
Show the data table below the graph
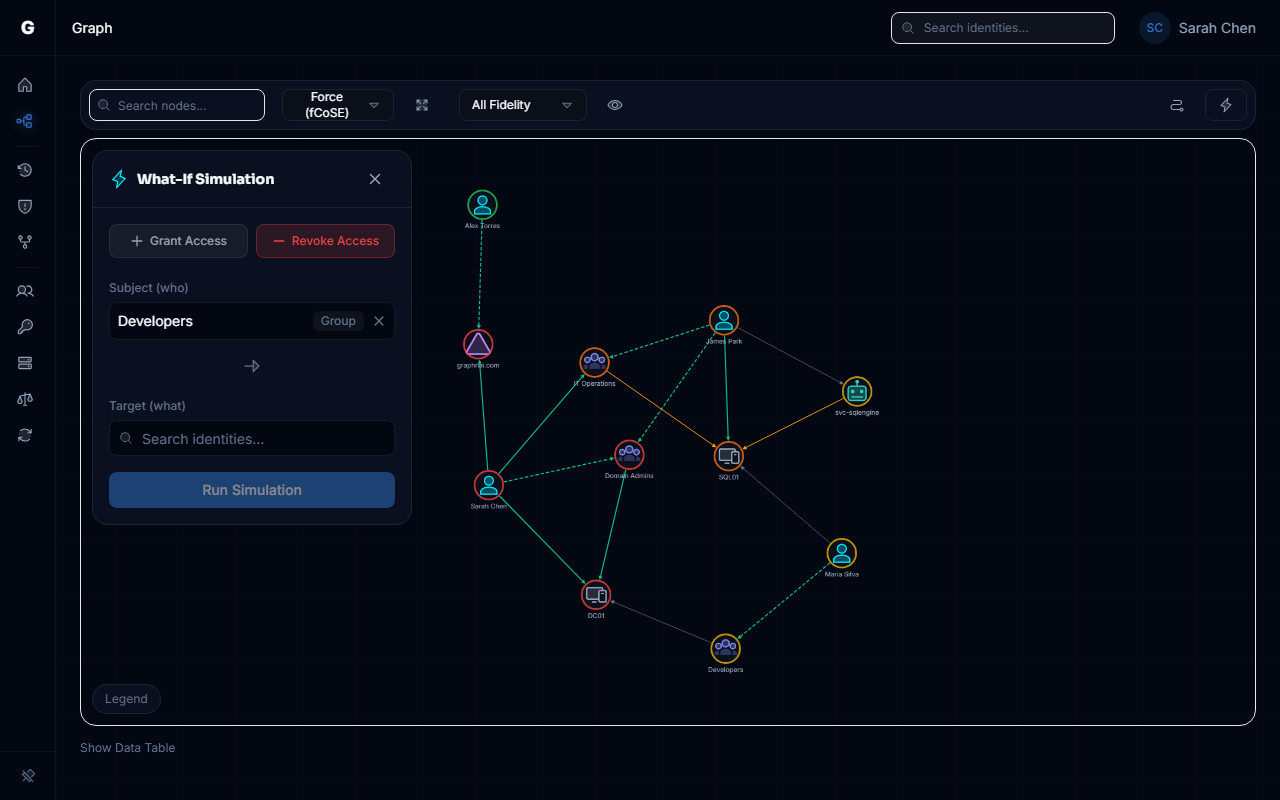127,747
